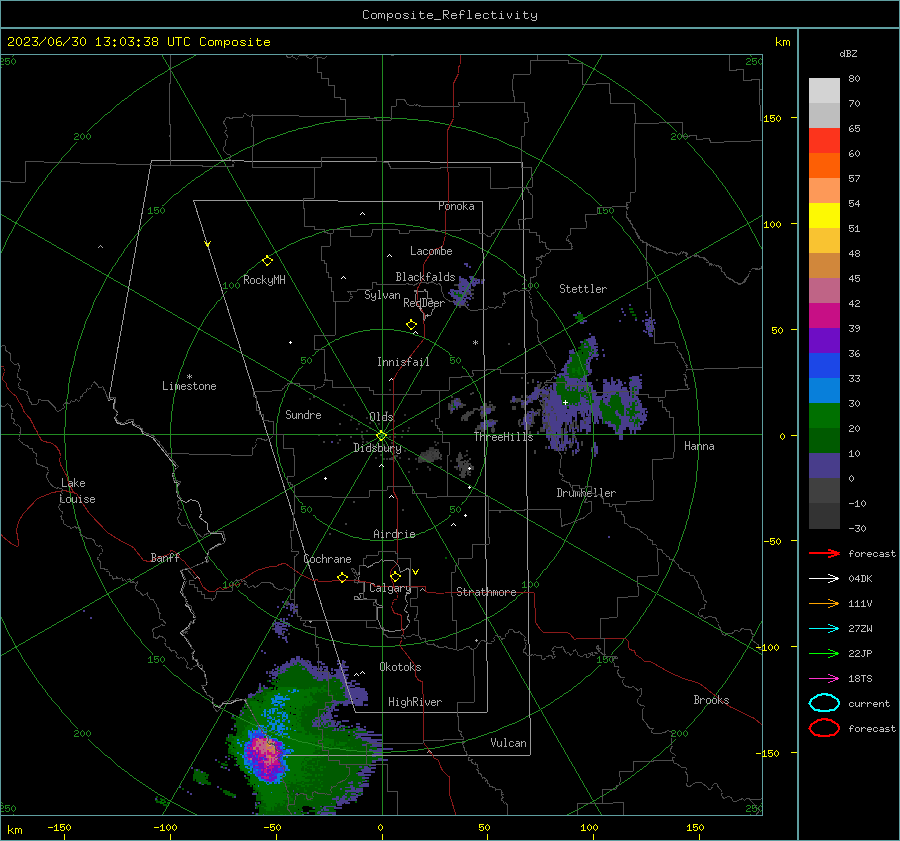Click the cyan current ellipse symbol

[824, 703]
